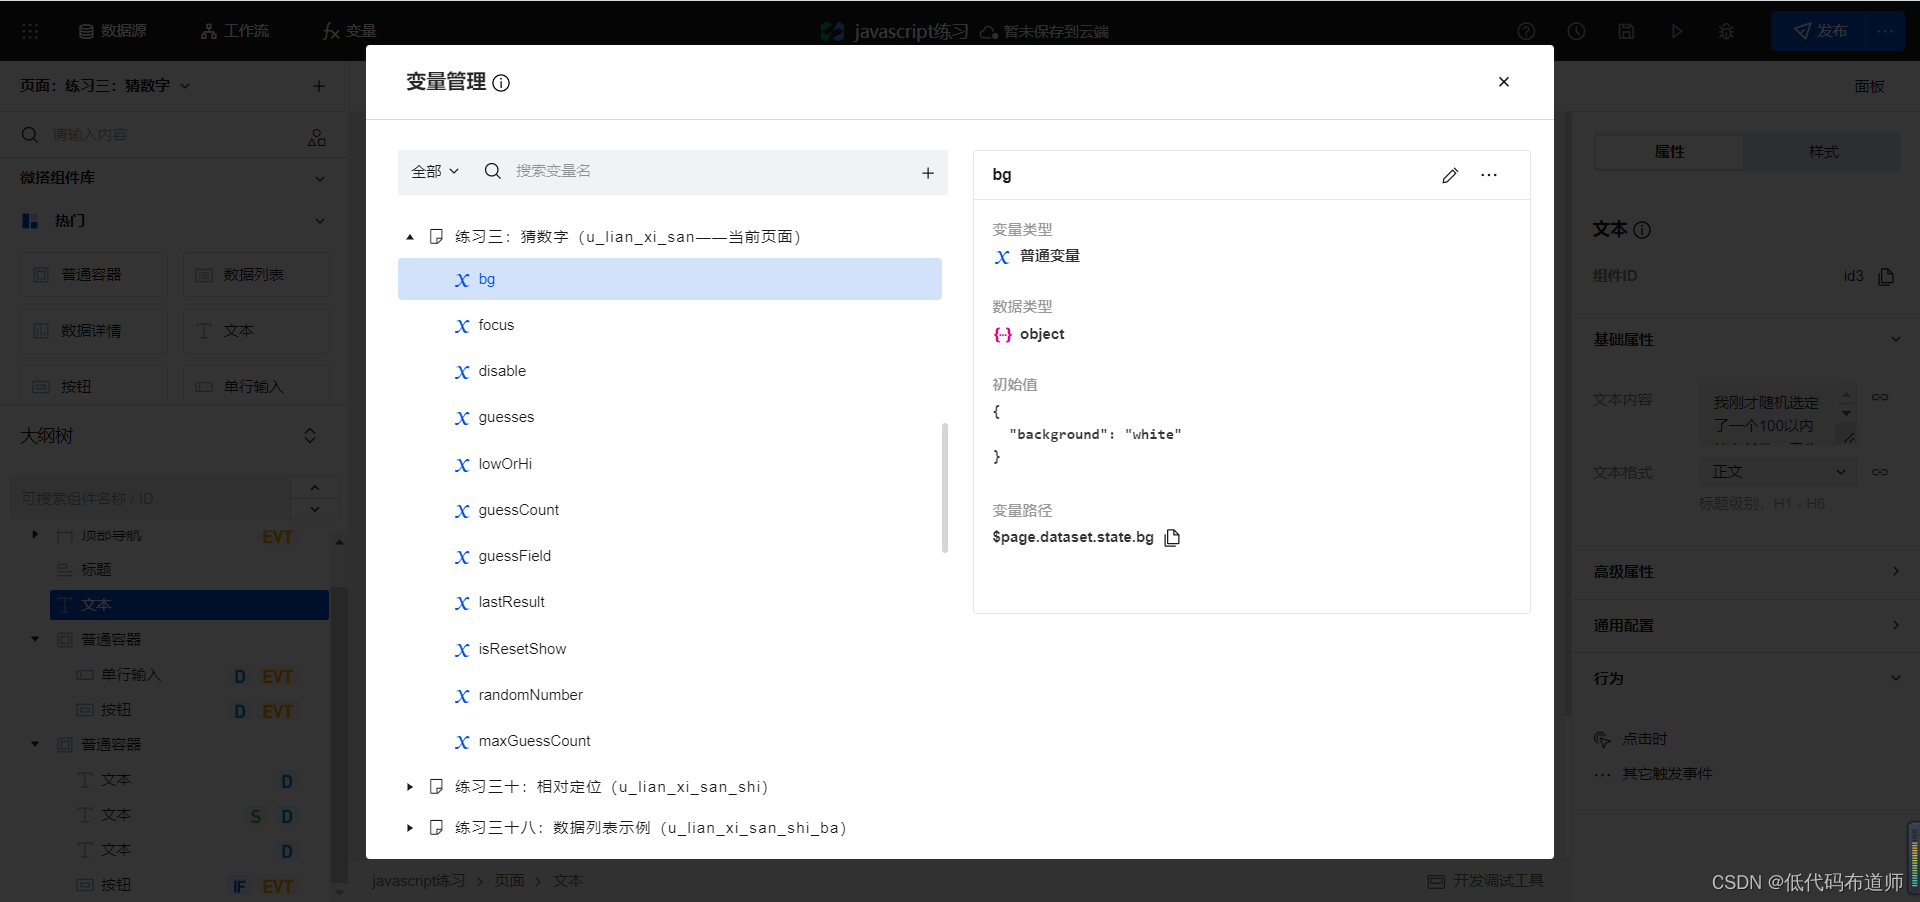This screenshot has width=1920, height=902.
Task: Click the 点击时 event trigger
Action: point(1644,739)
